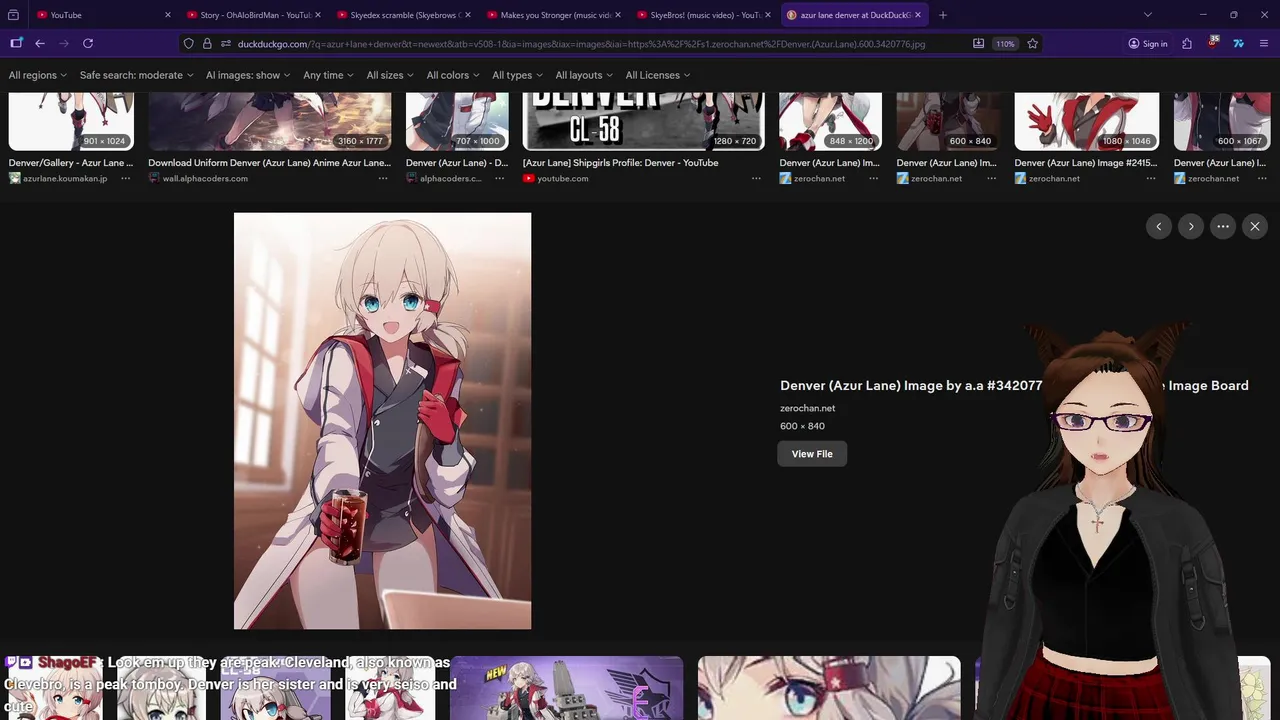Click Sign in to browser account
Viewport: 1280px width, 720px height.
pos(1148,44)
